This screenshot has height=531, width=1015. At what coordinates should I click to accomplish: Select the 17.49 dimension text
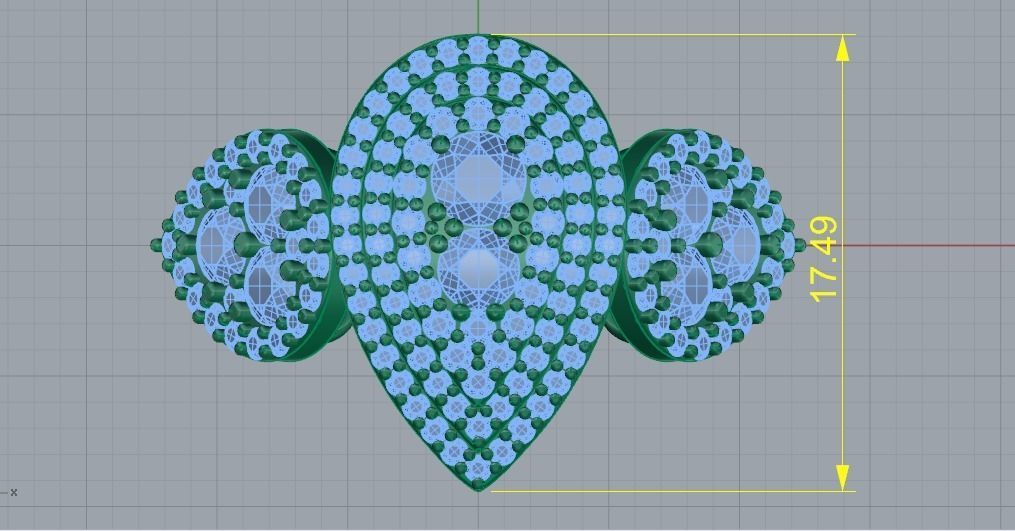[x=824, y=260]
